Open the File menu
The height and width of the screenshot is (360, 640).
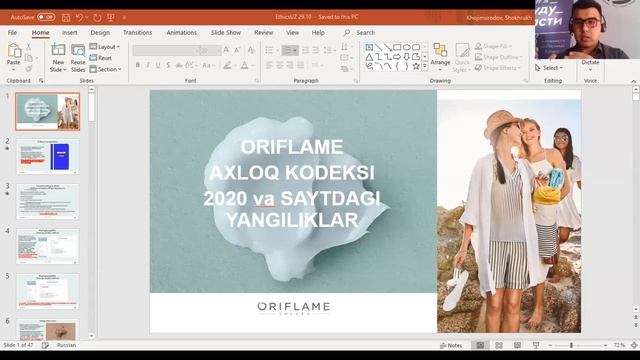[12, 32]
